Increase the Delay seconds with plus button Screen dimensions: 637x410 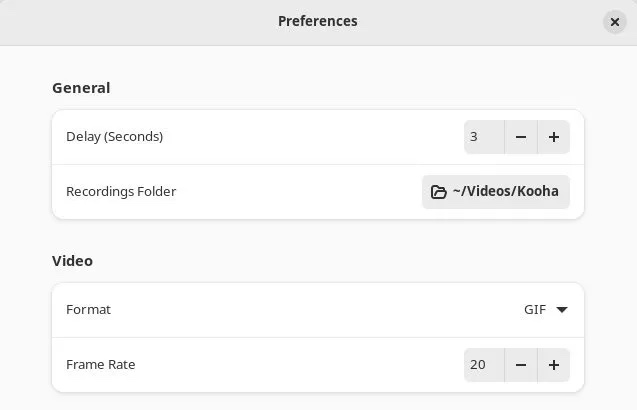pos(553,137)
